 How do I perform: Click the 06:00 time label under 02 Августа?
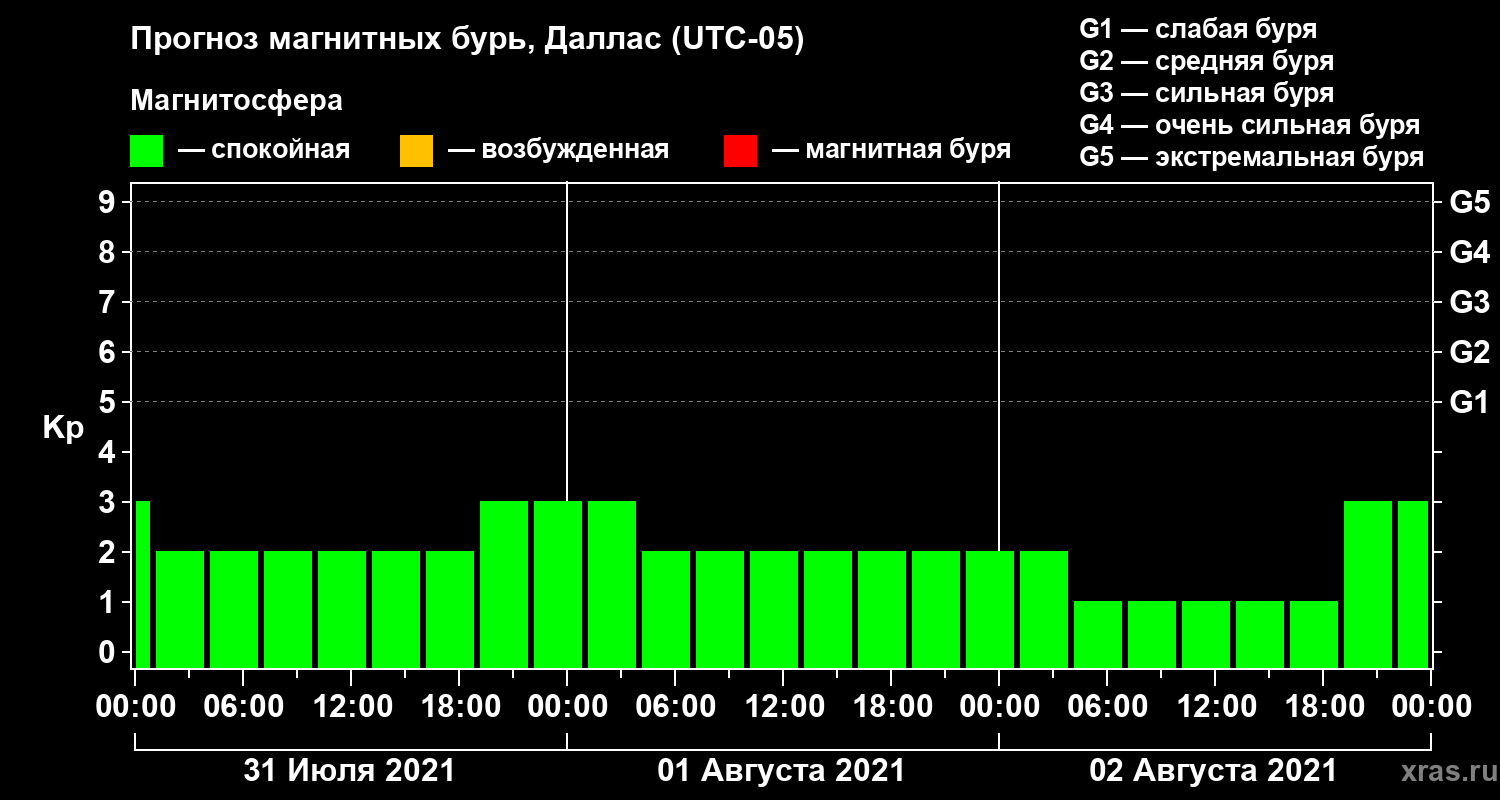click(x=1108, y=707)
